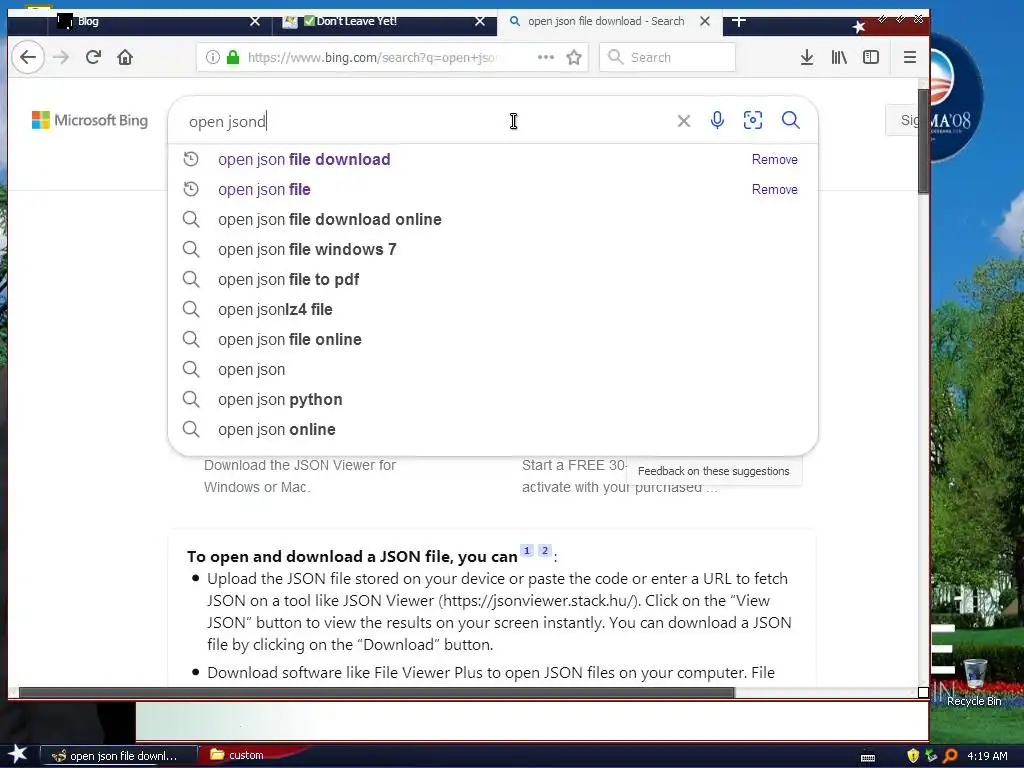Click the page vertical scrollbar thumb
Screen dimensions: 1024x768
(x=923, y=141)
